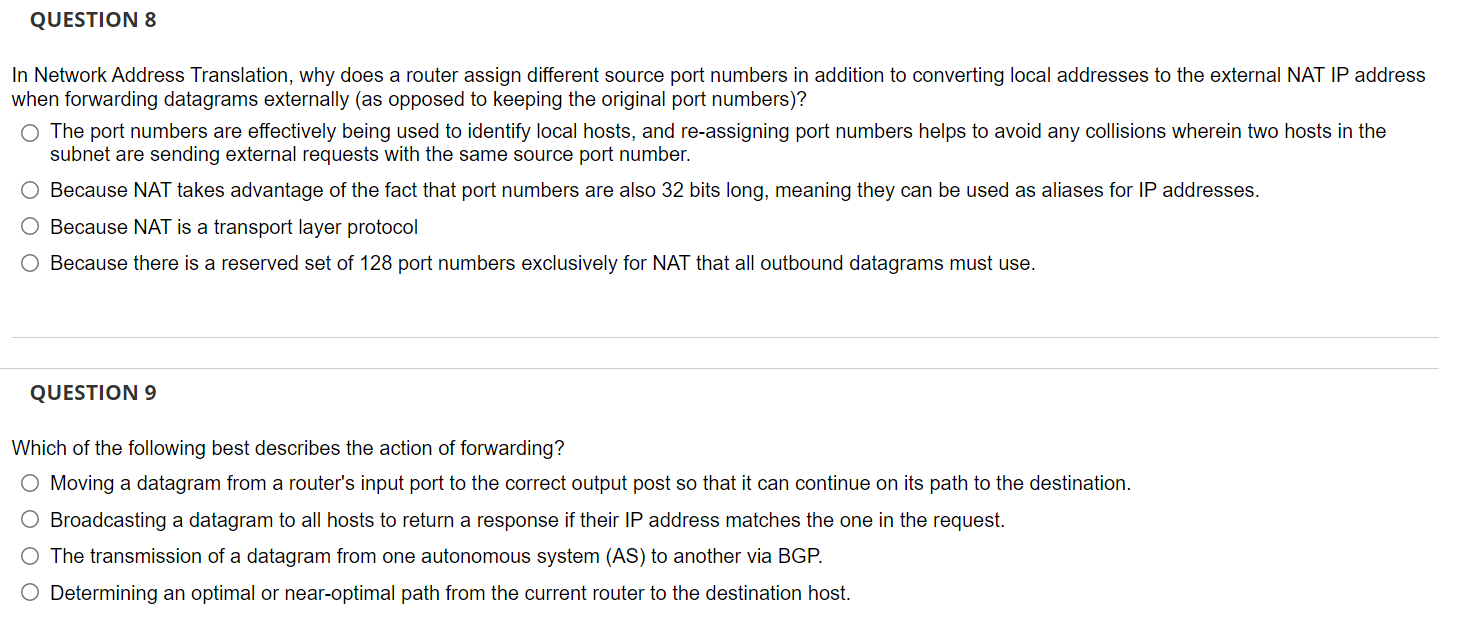This screenshot has height=636, width=1460.
Task: Click the answer text 'Broadcasting a datagram to all hosts'
Action: [528, 521]
